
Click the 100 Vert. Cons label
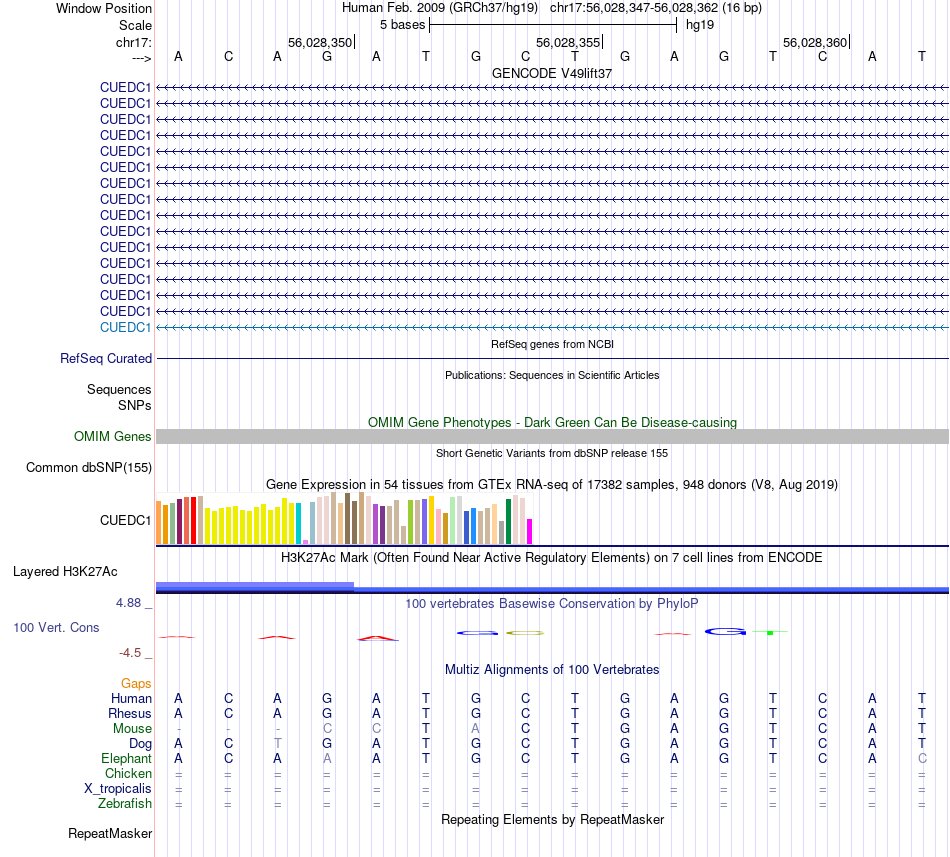pyautogui.click(x=56, y=627)
